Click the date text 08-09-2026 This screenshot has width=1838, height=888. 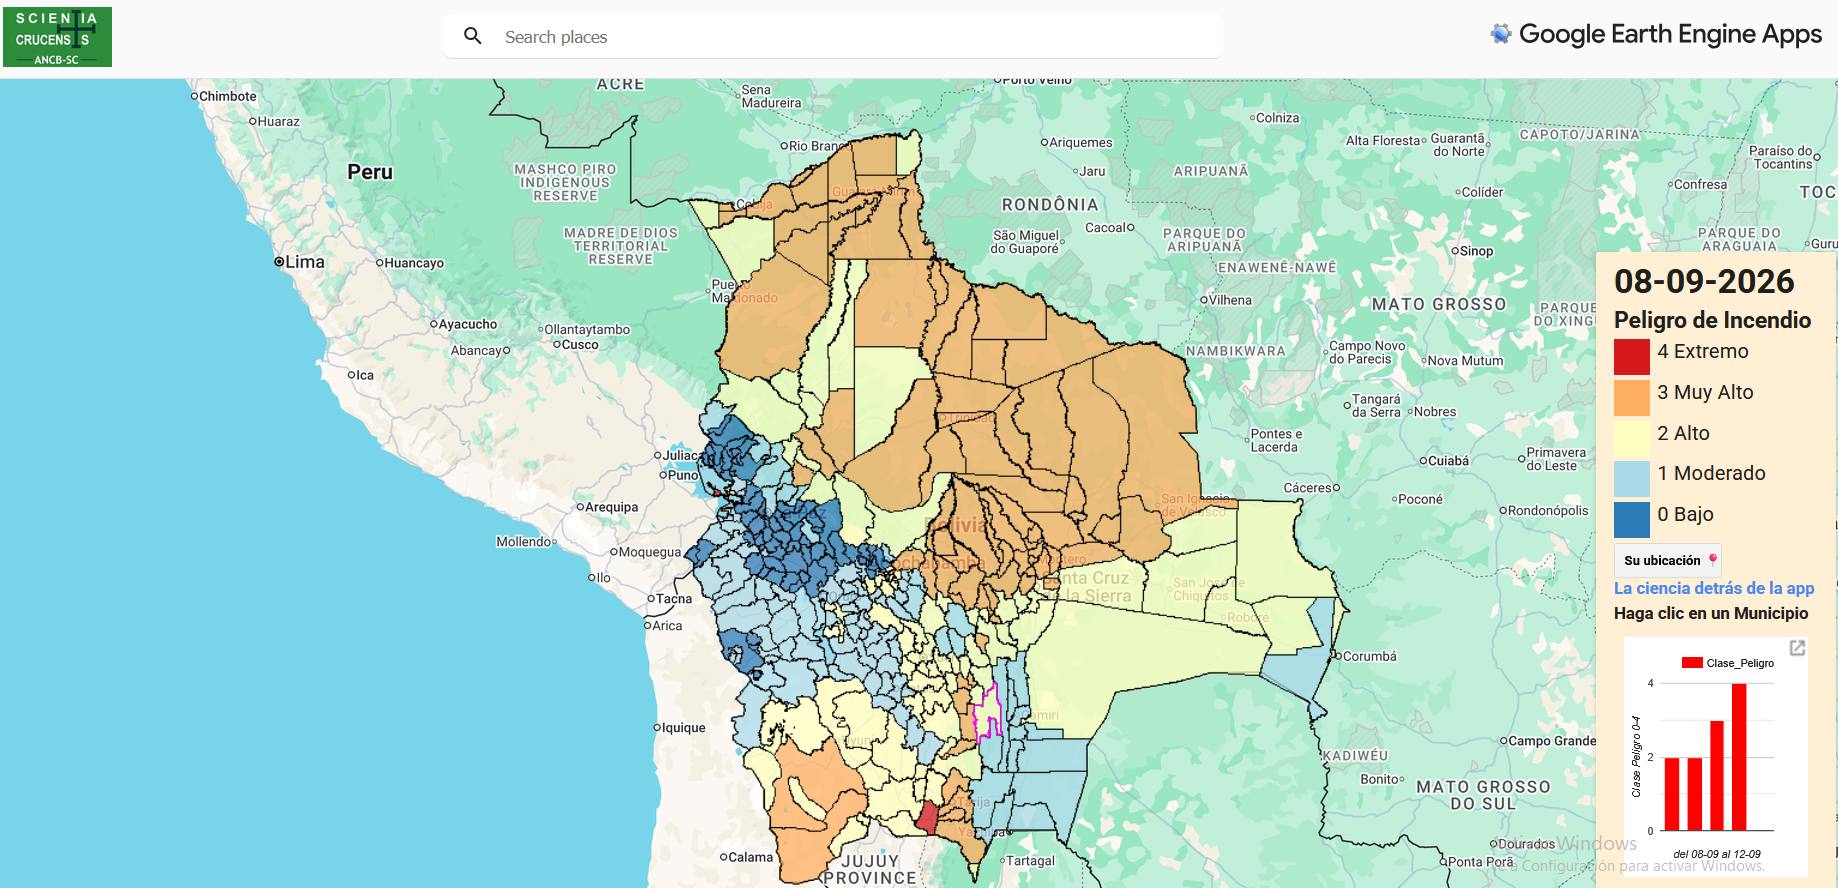1704,282
